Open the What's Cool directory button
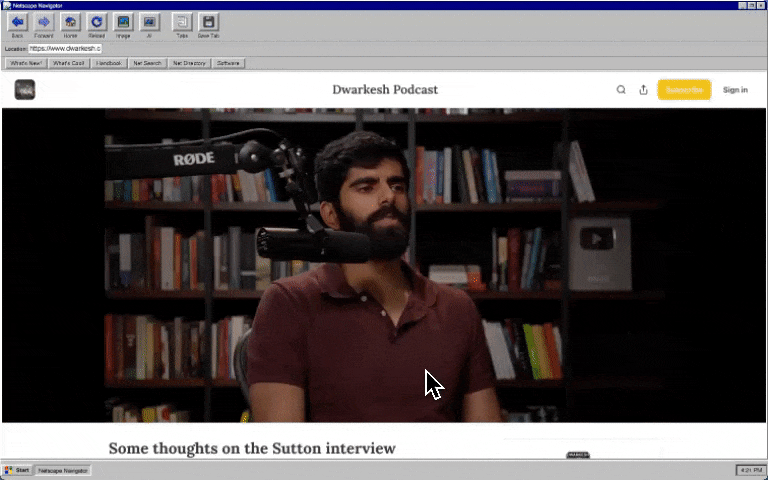The height and width of the screenshot is (480, 768). pos(69,63)
